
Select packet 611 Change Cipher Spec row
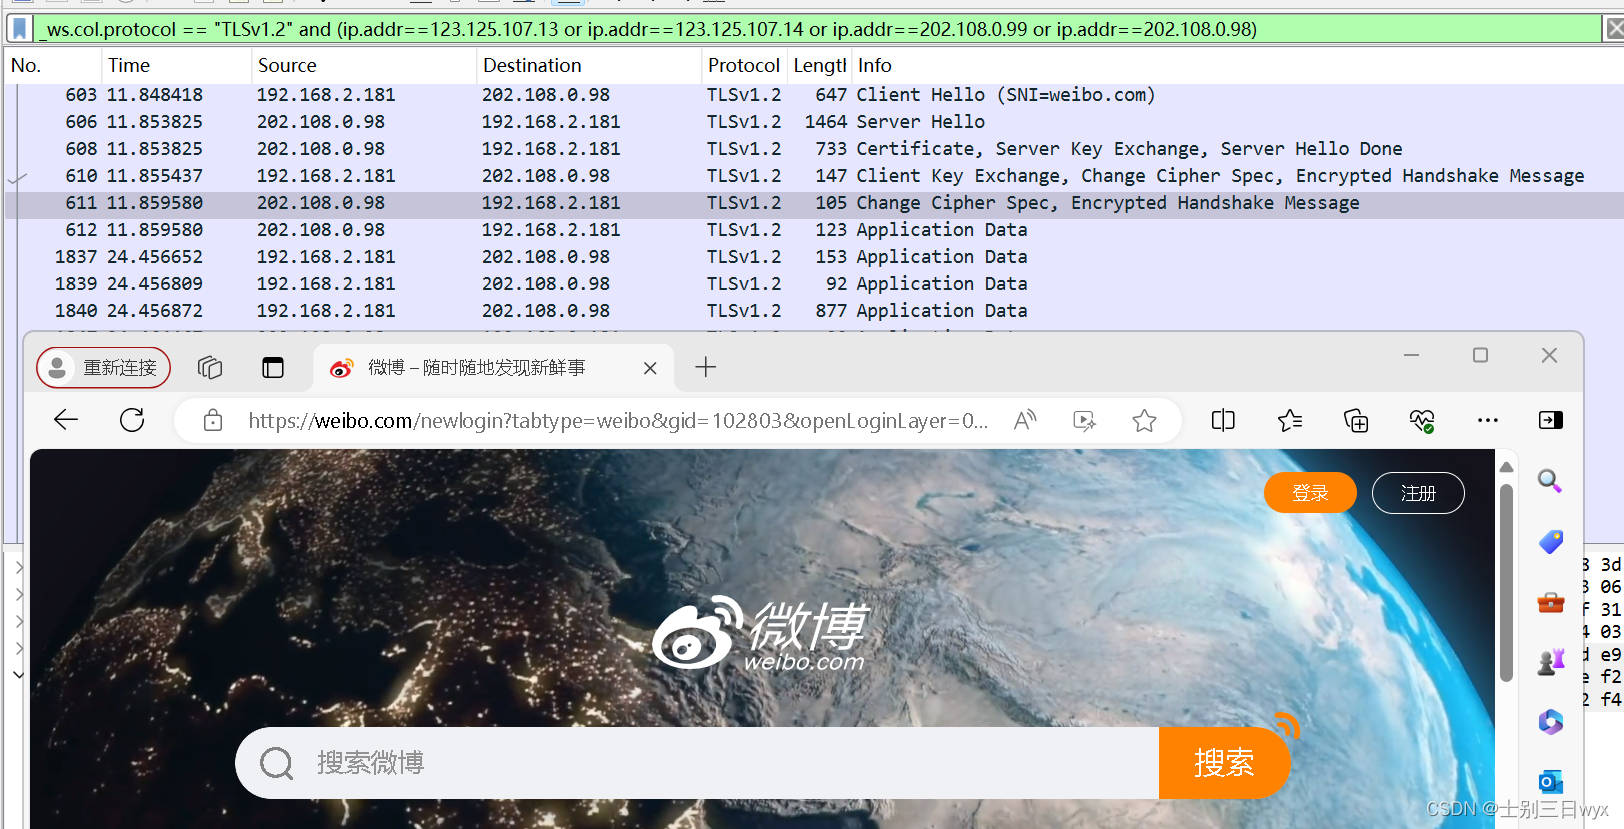(x=814, y=203)
